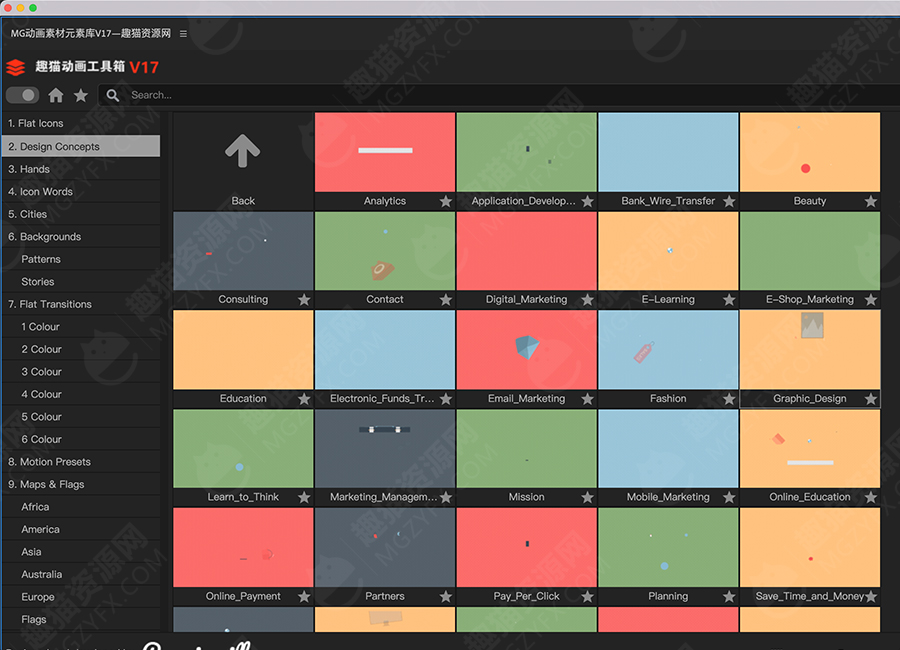Click the search magnifier icon

(112, 95)
